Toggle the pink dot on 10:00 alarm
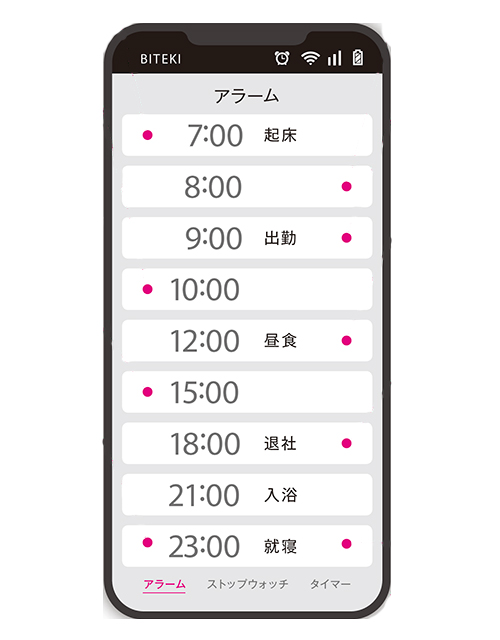The image size is (500, 640). (x=148, y=289)
